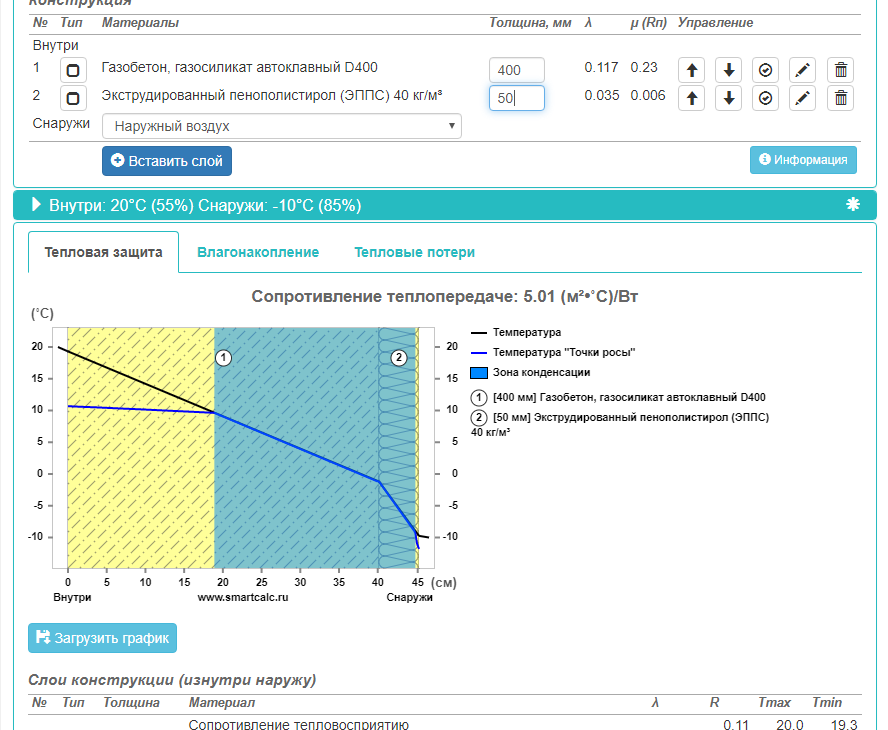
Task: Move the D400 gas concrete layer up
Action: pos(691,70)
